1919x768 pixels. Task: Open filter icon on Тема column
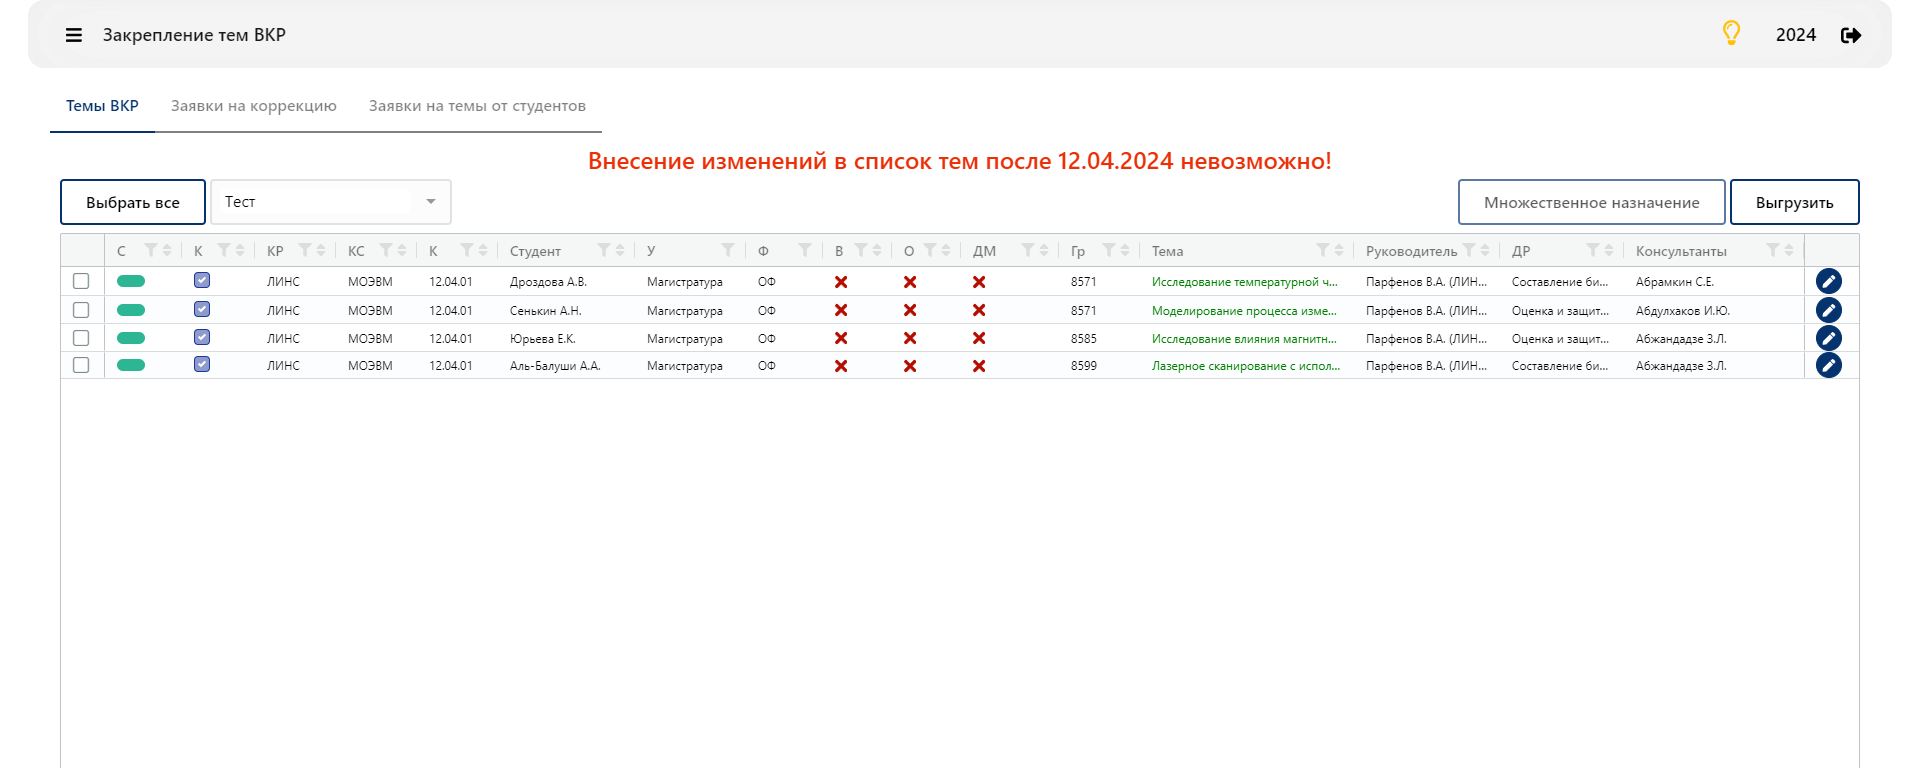[x=1323, y=250]
